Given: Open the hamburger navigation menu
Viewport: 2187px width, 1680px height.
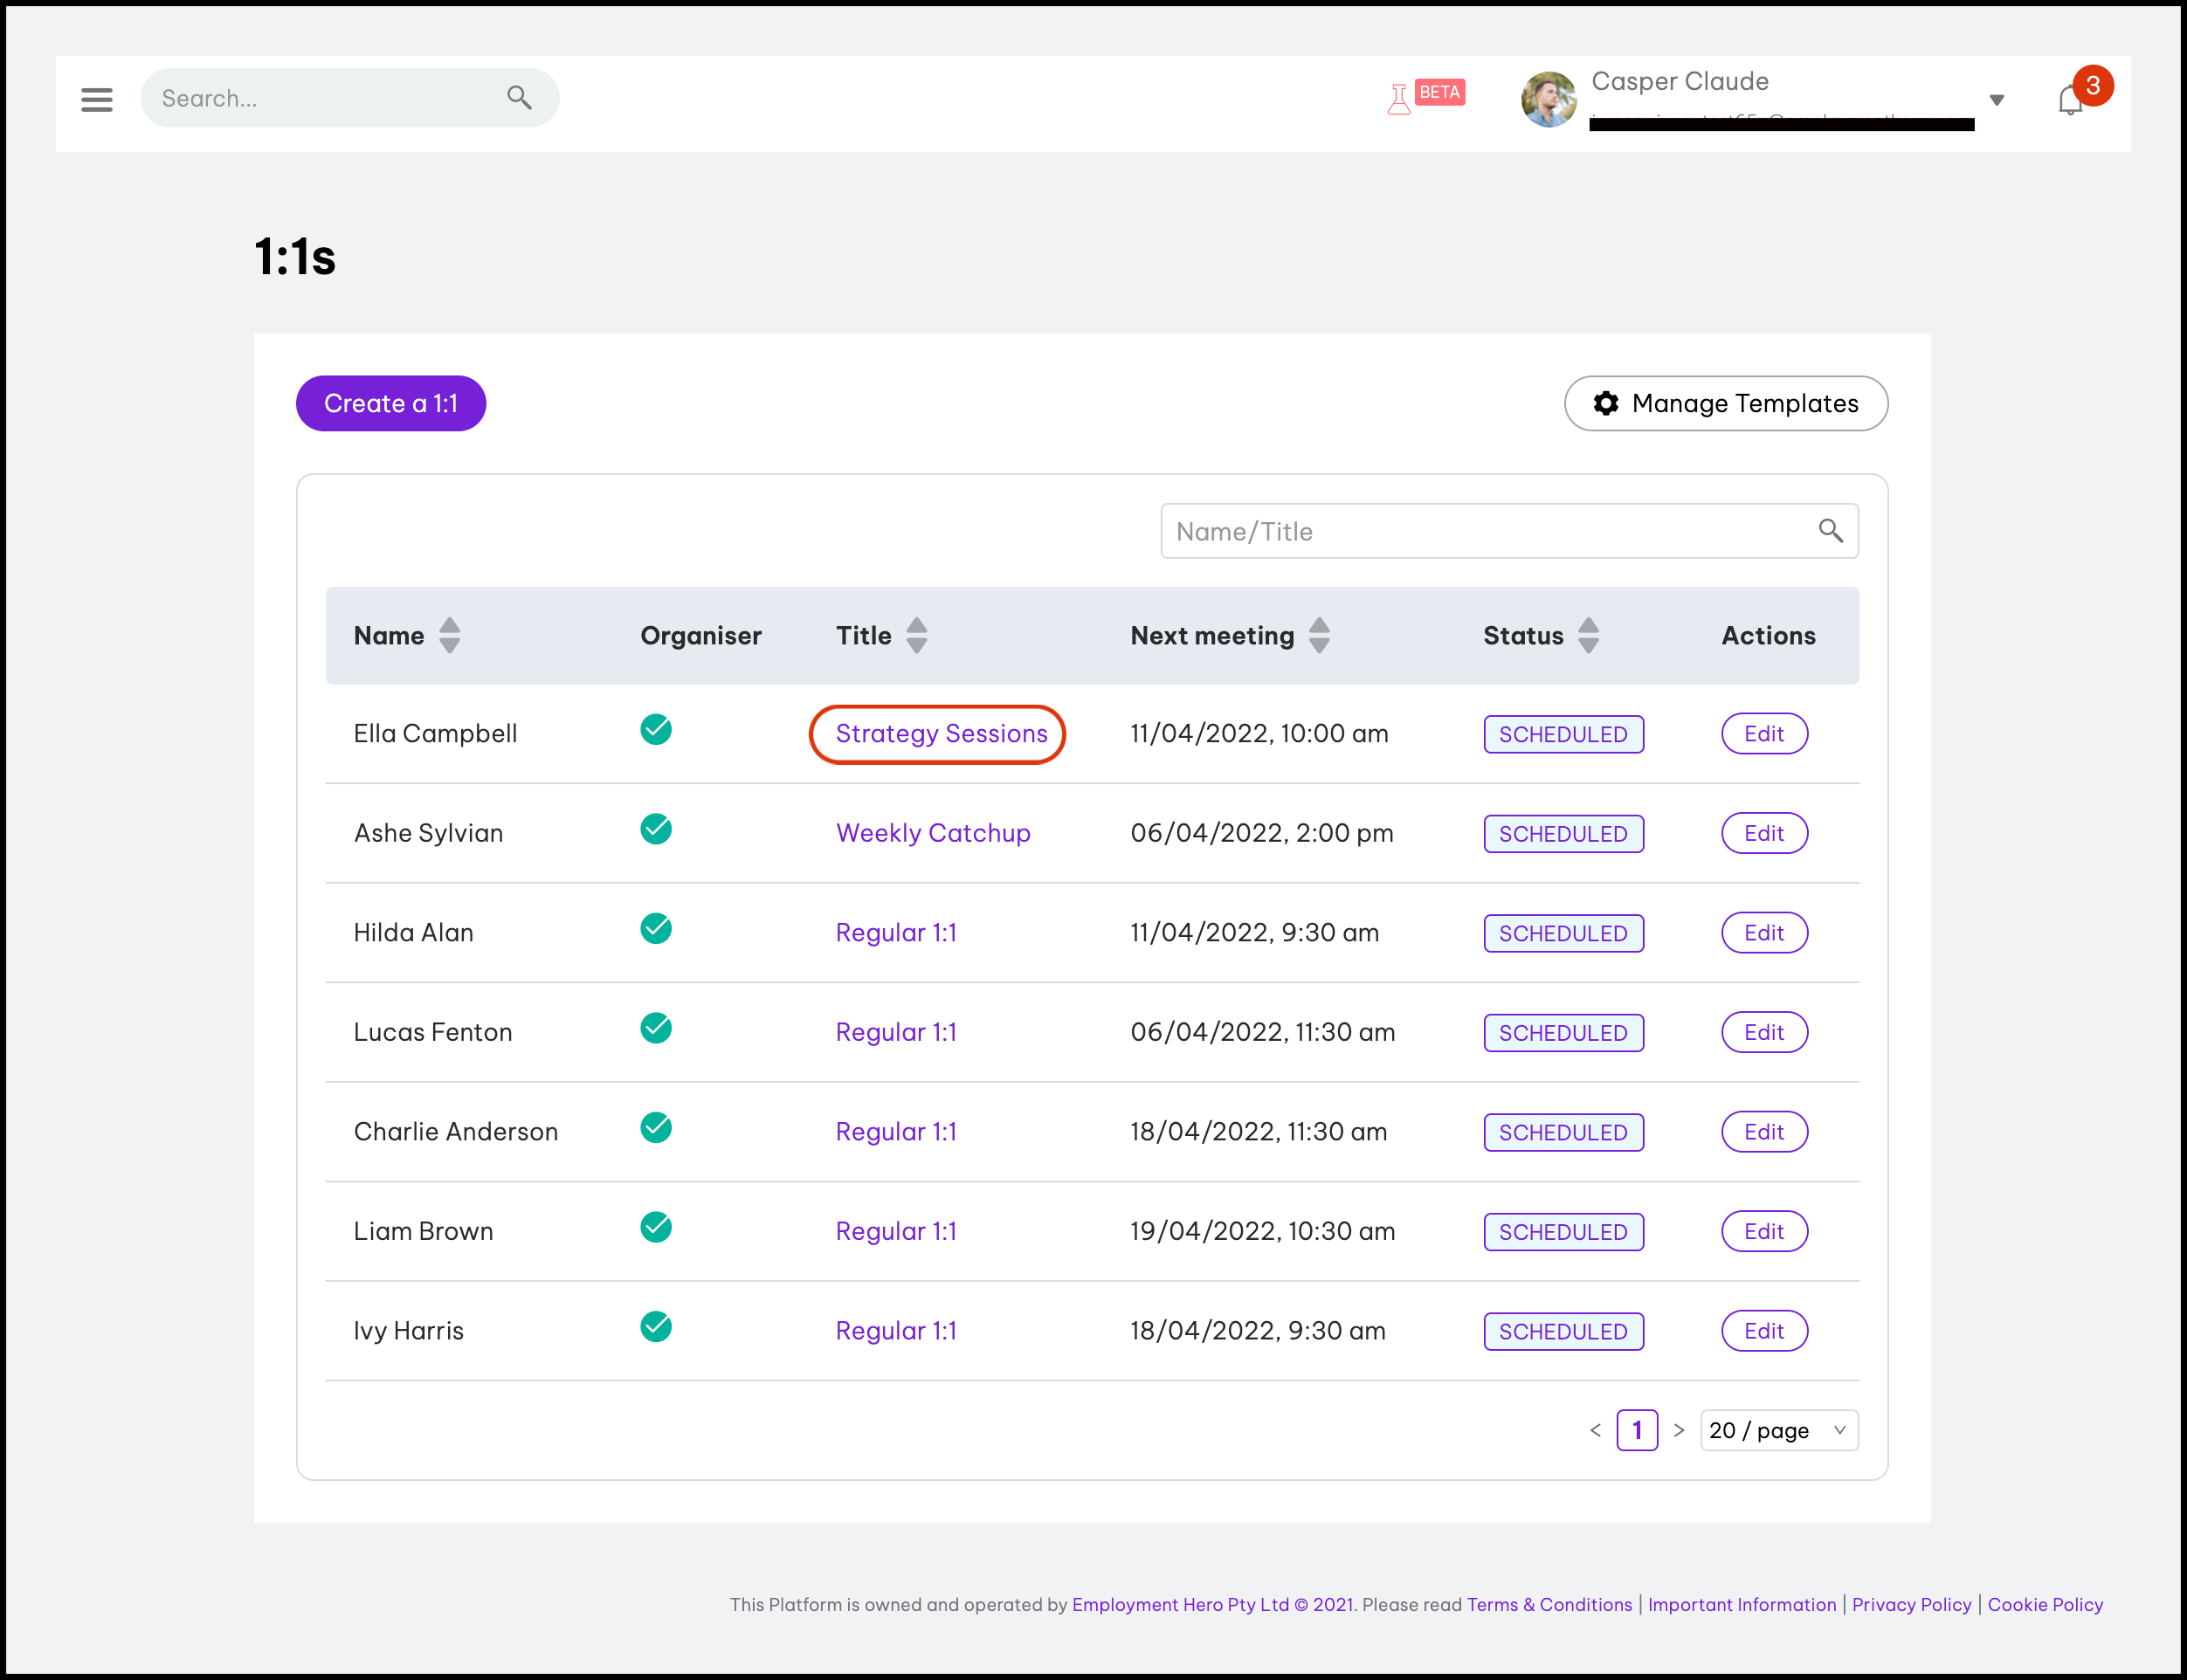Looking at the screenshot, I should pos(97,99).
